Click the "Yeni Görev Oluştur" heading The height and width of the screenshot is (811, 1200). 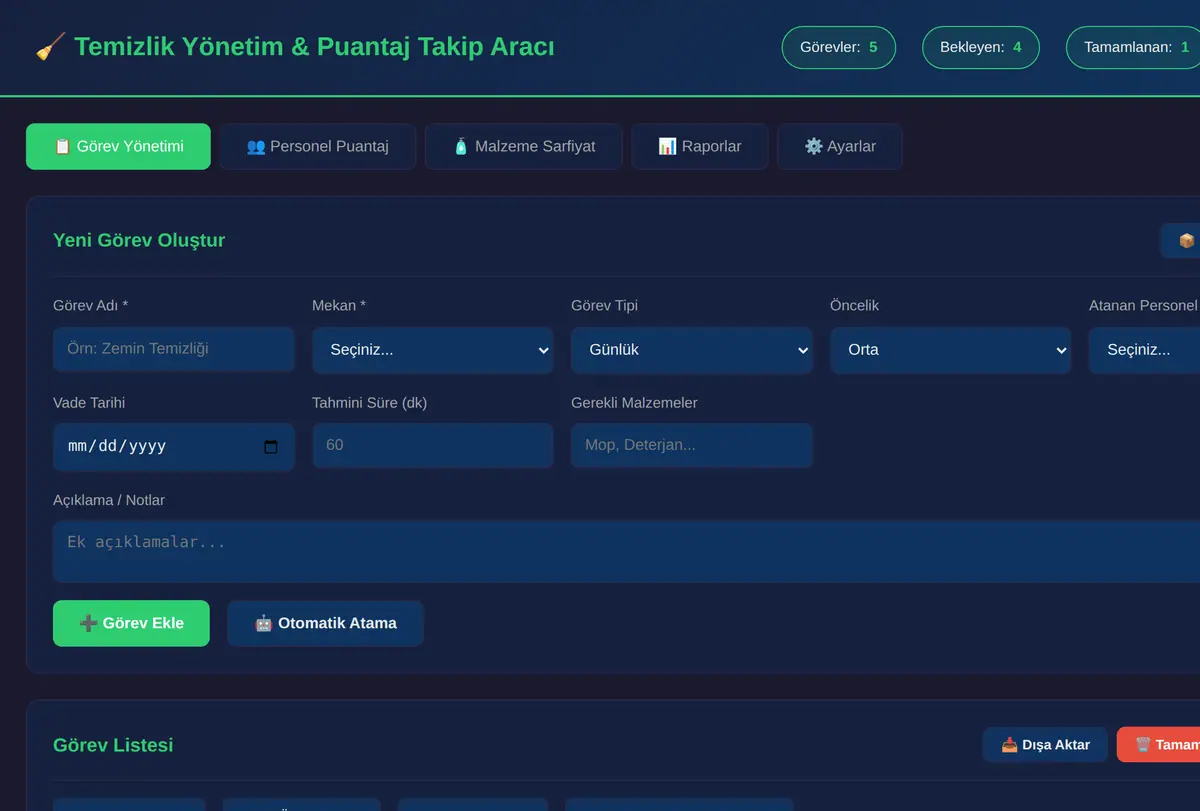(139, 240)
